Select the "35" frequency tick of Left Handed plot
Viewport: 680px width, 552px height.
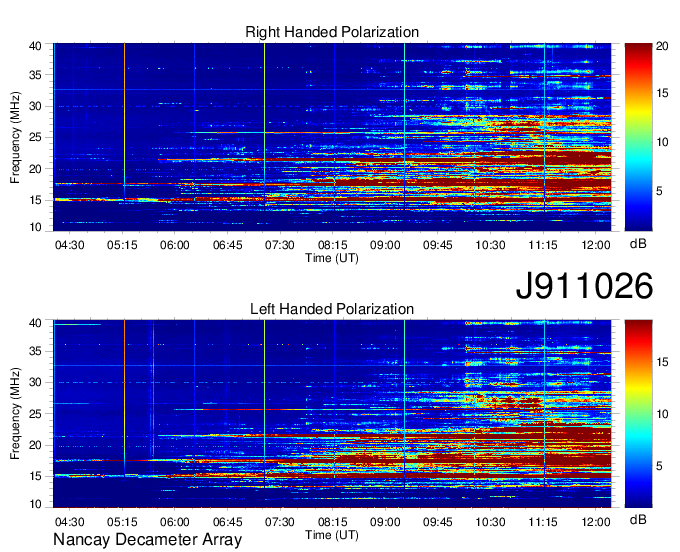click(35, 351)
